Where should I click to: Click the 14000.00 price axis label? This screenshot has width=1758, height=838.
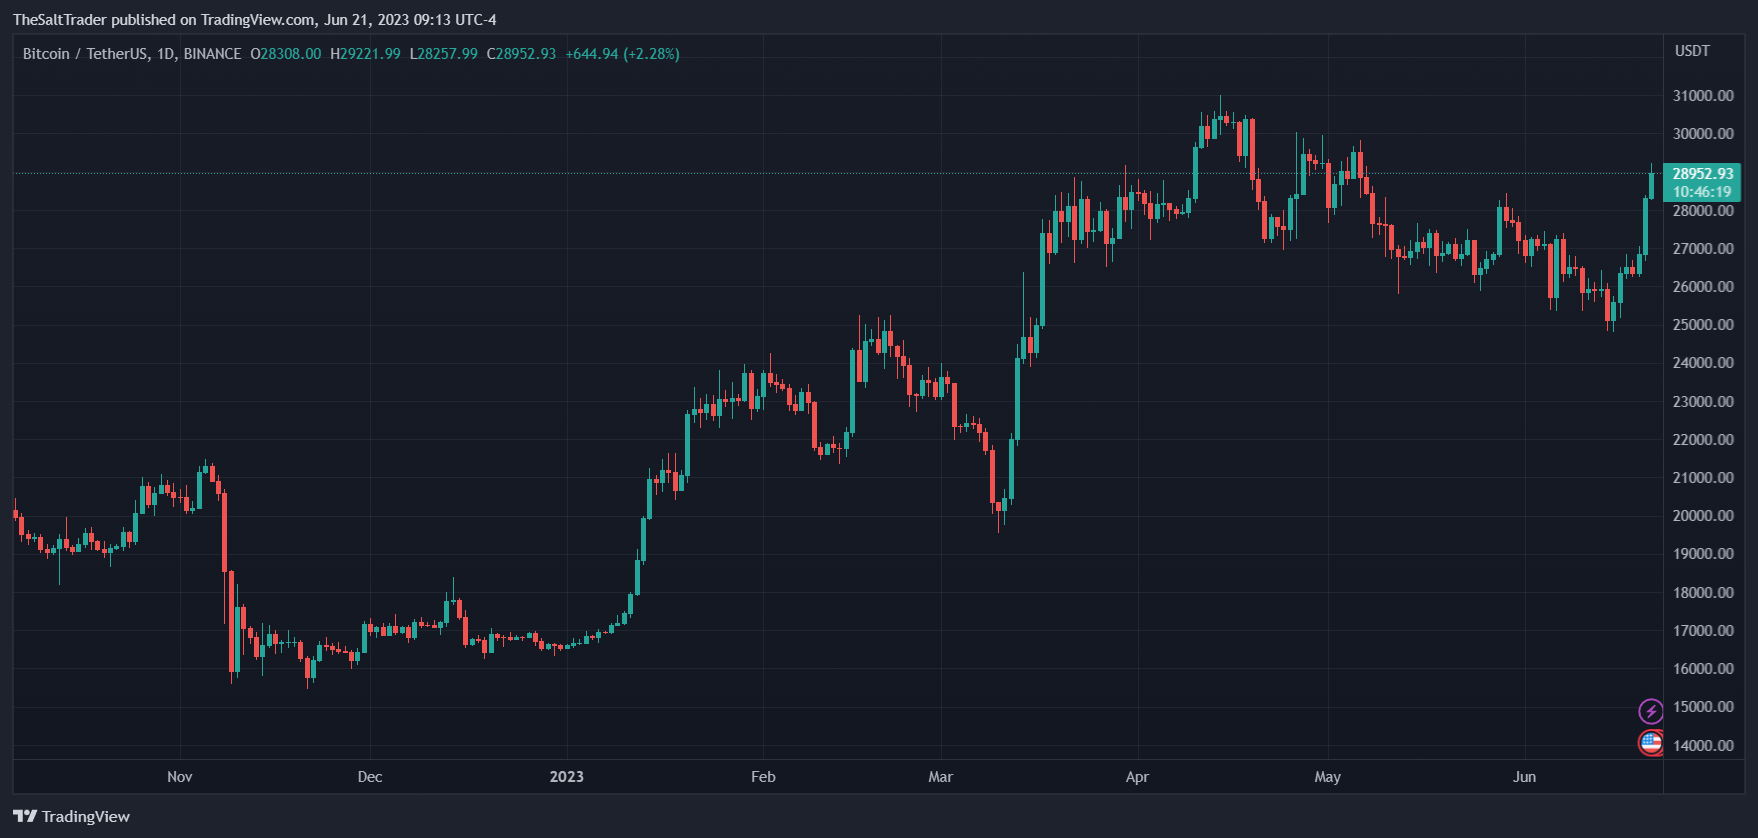pos(1703,746)
